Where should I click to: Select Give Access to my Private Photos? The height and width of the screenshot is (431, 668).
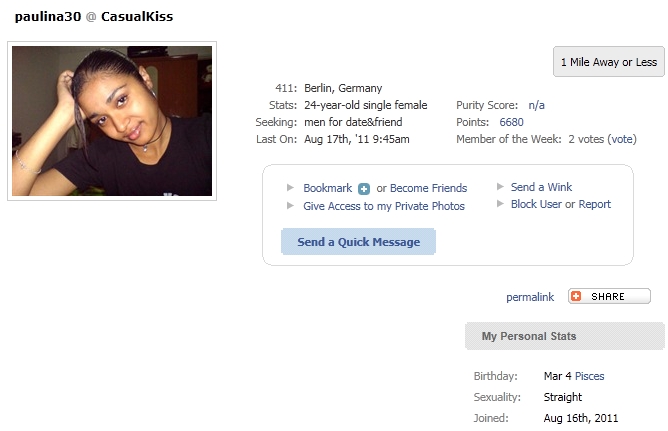point(384,206)
